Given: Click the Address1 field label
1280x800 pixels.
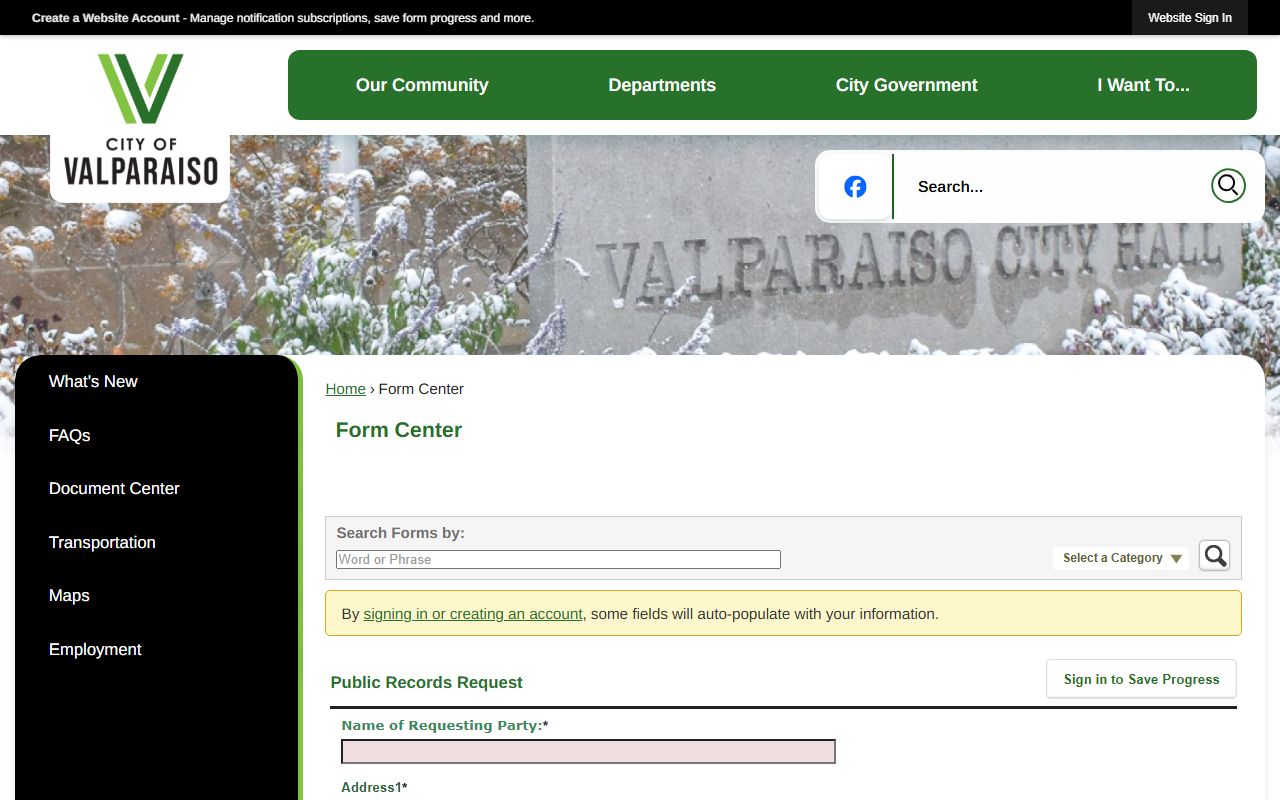Looking at the screenshot, I should tap(374, 787).
